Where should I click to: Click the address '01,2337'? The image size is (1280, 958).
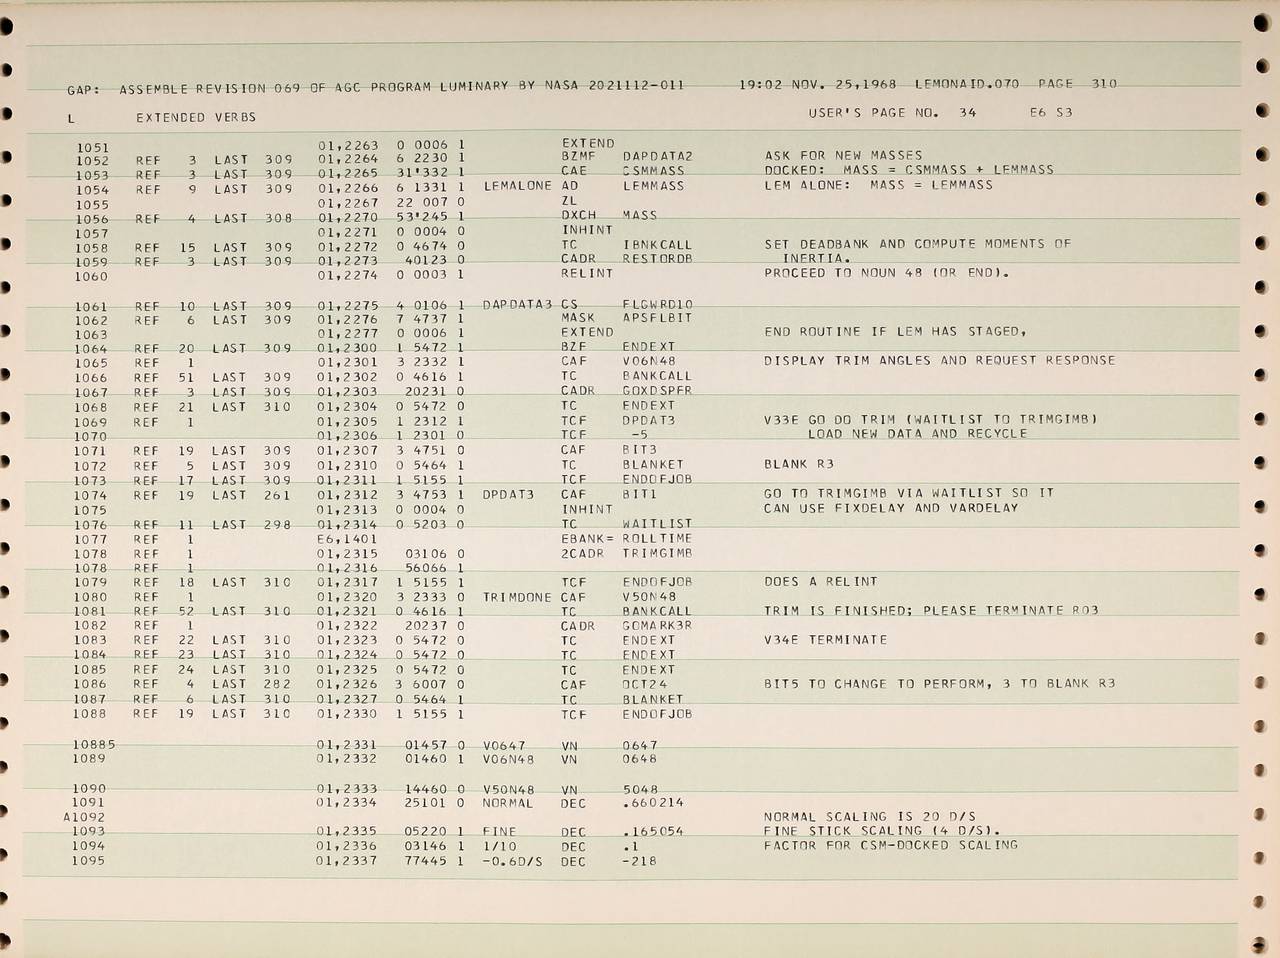point(347,860)
